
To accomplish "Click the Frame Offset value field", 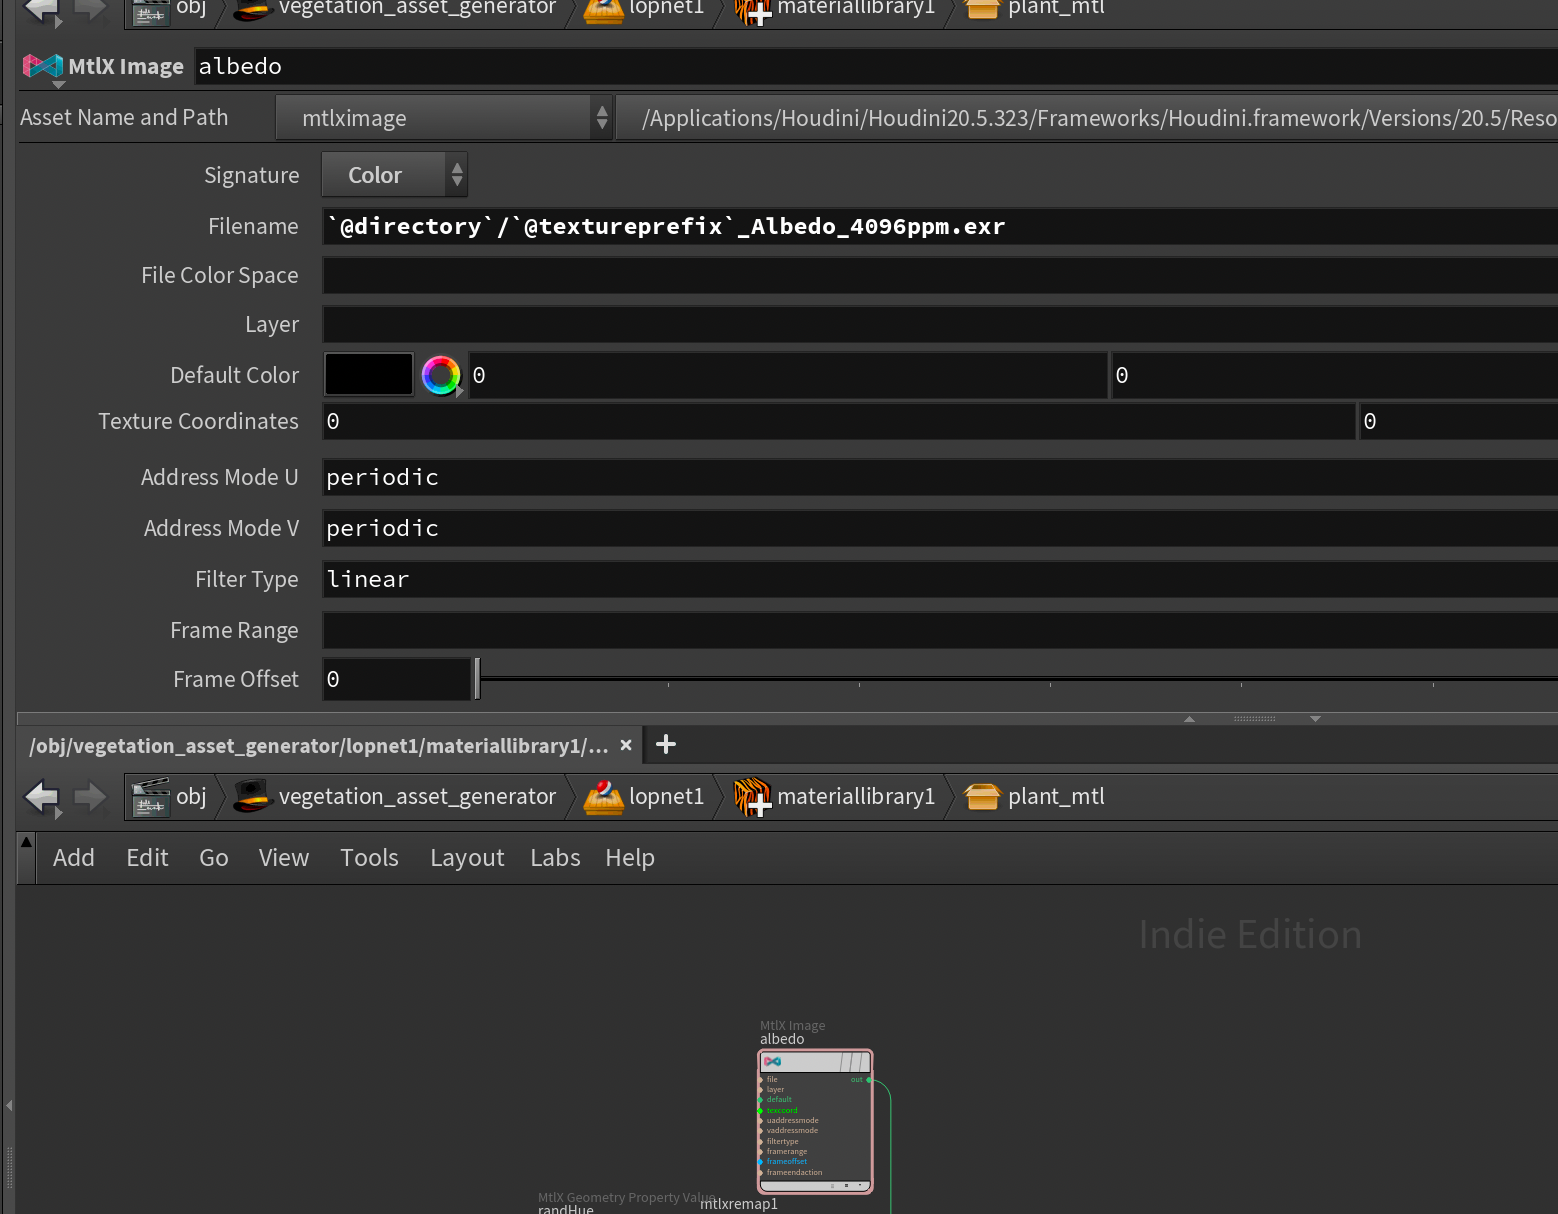I will tap(396, 679).
